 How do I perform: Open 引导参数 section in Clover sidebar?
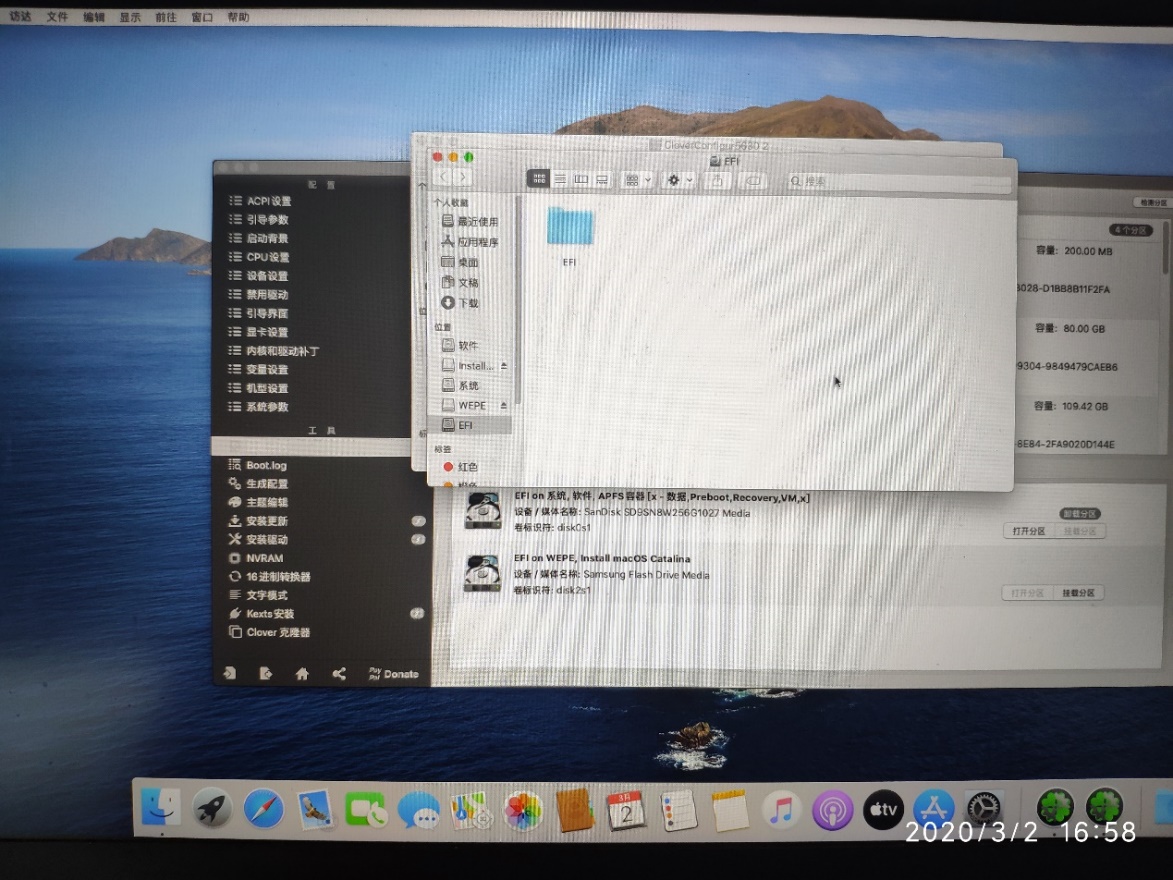(x=258, y=219)
